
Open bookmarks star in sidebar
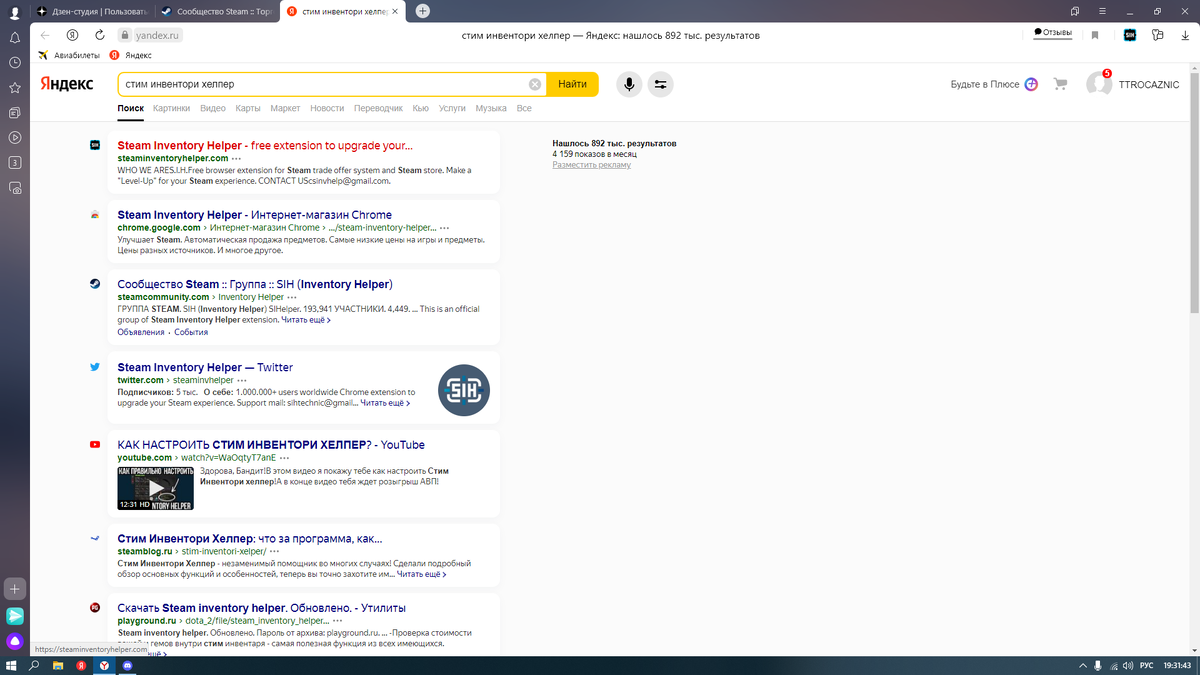click(15, 87)
